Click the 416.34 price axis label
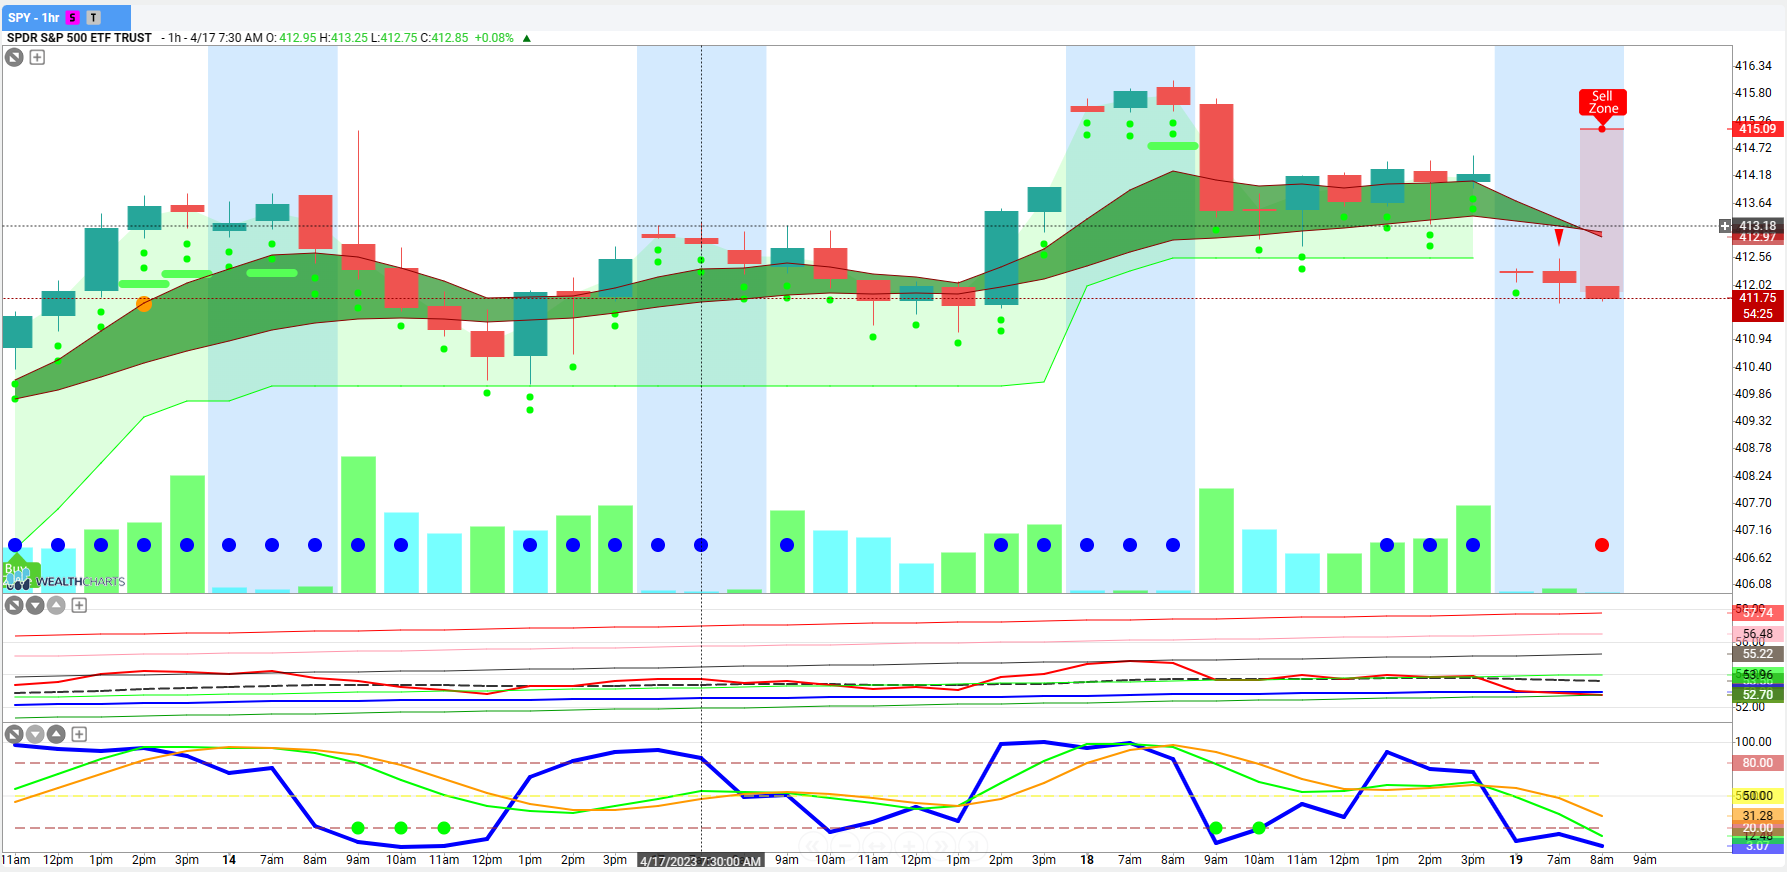The image size is (1787, 872). point(1753,66)
